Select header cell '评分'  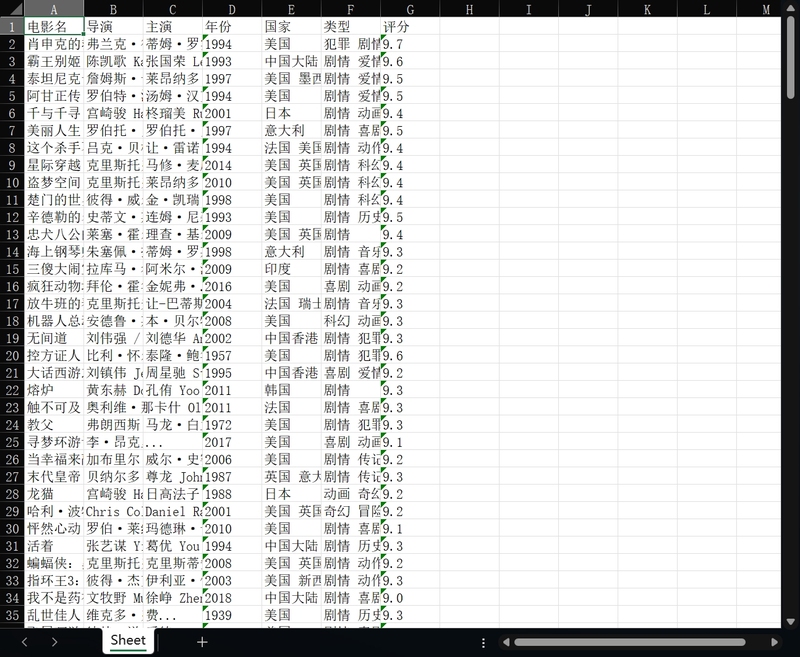point(410,27)
